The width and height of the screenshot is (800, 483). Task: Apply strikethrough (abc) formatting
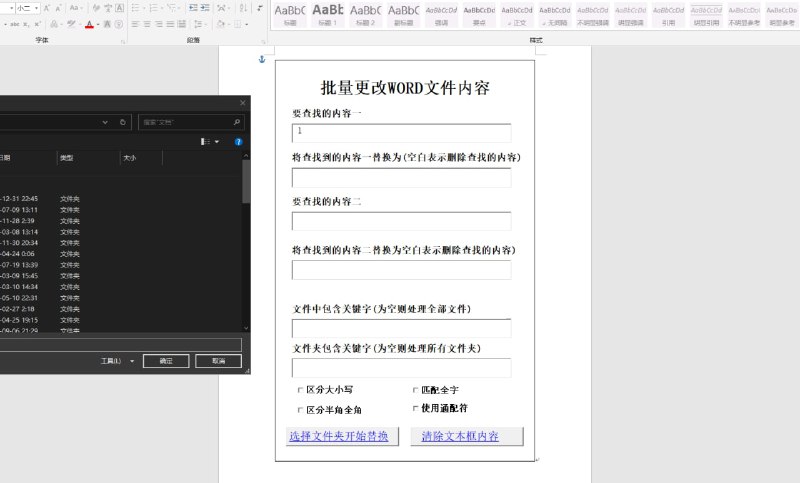(x=15, y=24)
